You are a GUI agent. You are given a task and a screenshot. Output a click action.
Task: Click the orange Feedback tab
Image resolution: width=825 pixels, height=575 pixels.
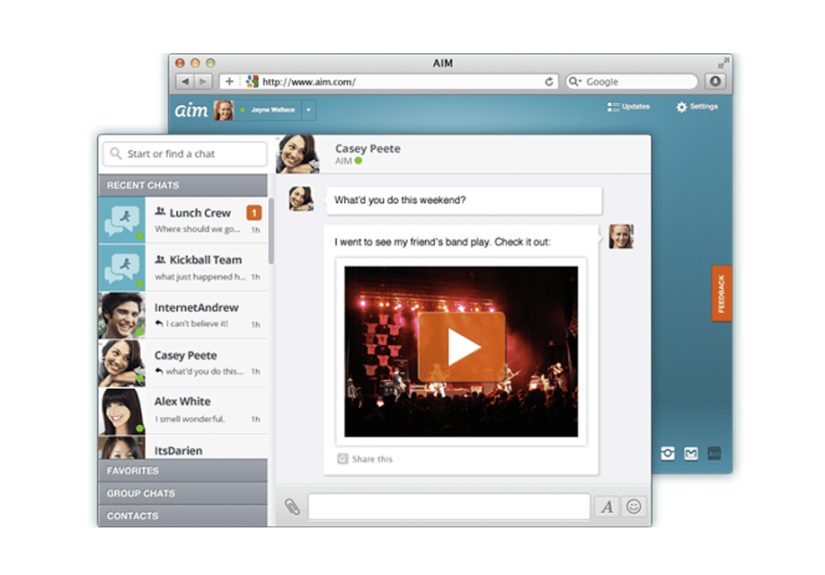click(721, 293)
